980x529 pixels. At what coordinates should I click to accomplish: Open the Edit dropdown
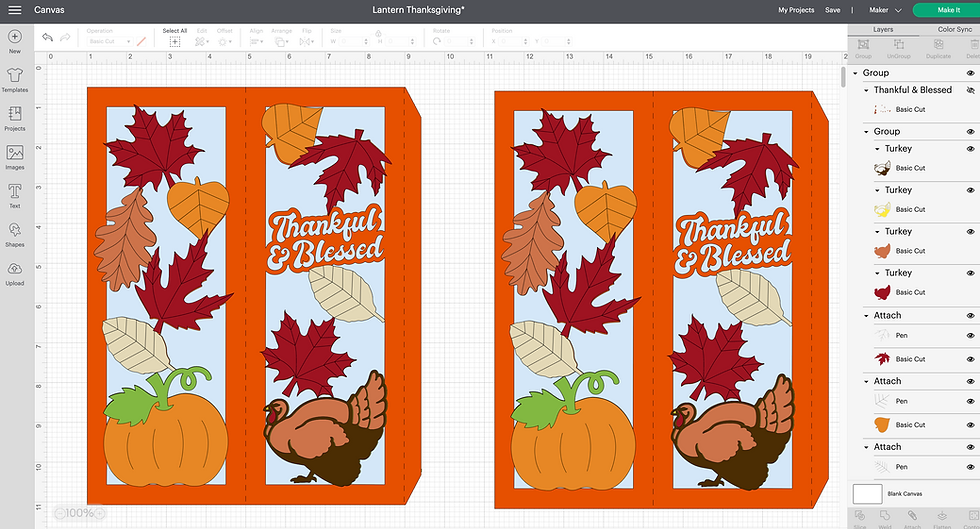[201, 41]
